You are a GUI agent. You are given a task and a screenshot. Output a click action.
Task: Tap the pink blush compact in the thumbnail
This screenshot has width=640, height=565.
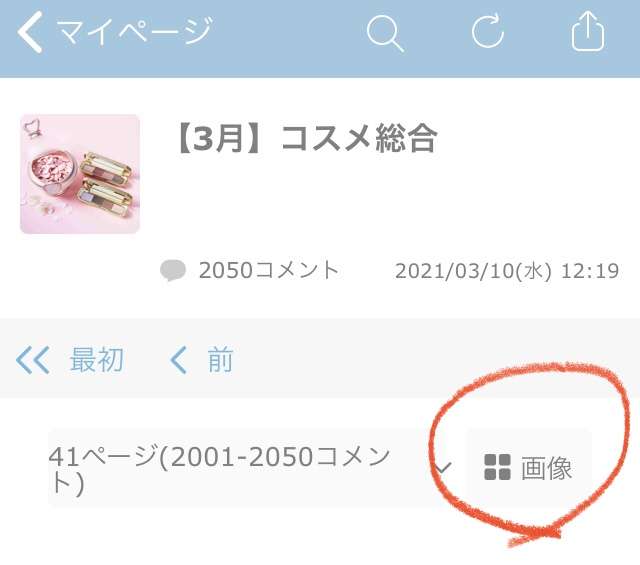(x=53, y=169)
